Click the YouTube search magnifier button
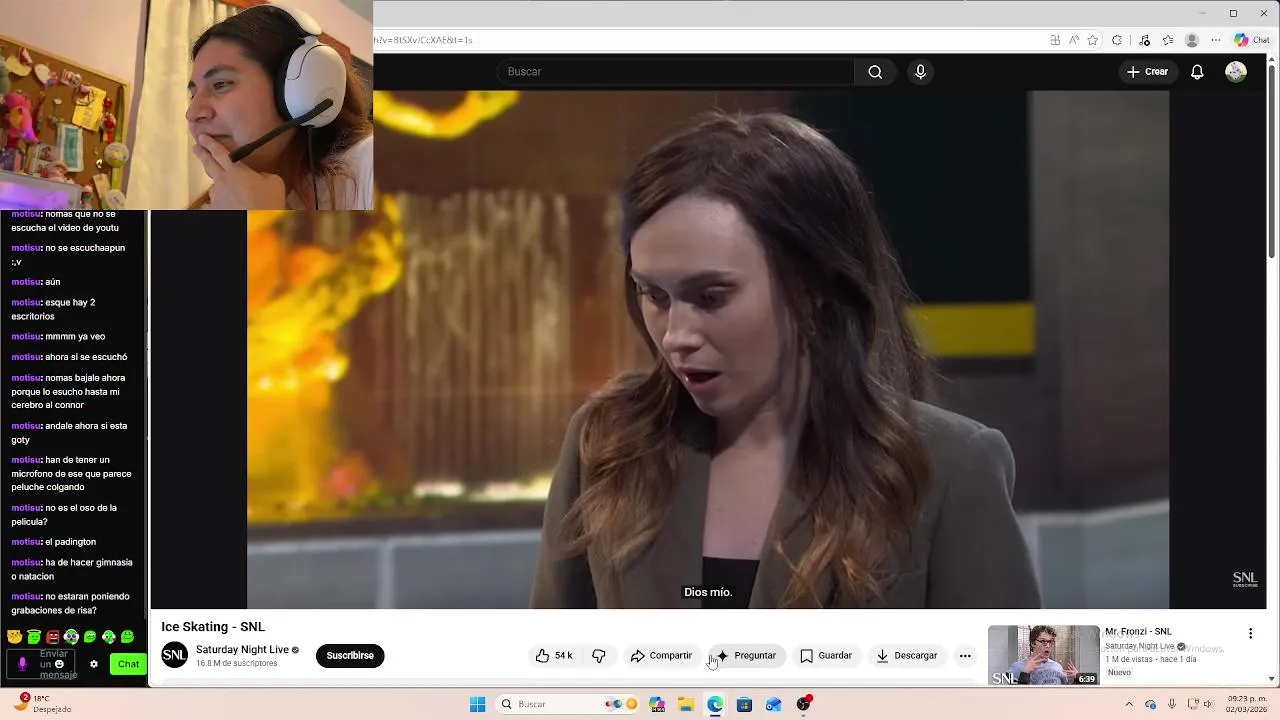 click(875, 72)
